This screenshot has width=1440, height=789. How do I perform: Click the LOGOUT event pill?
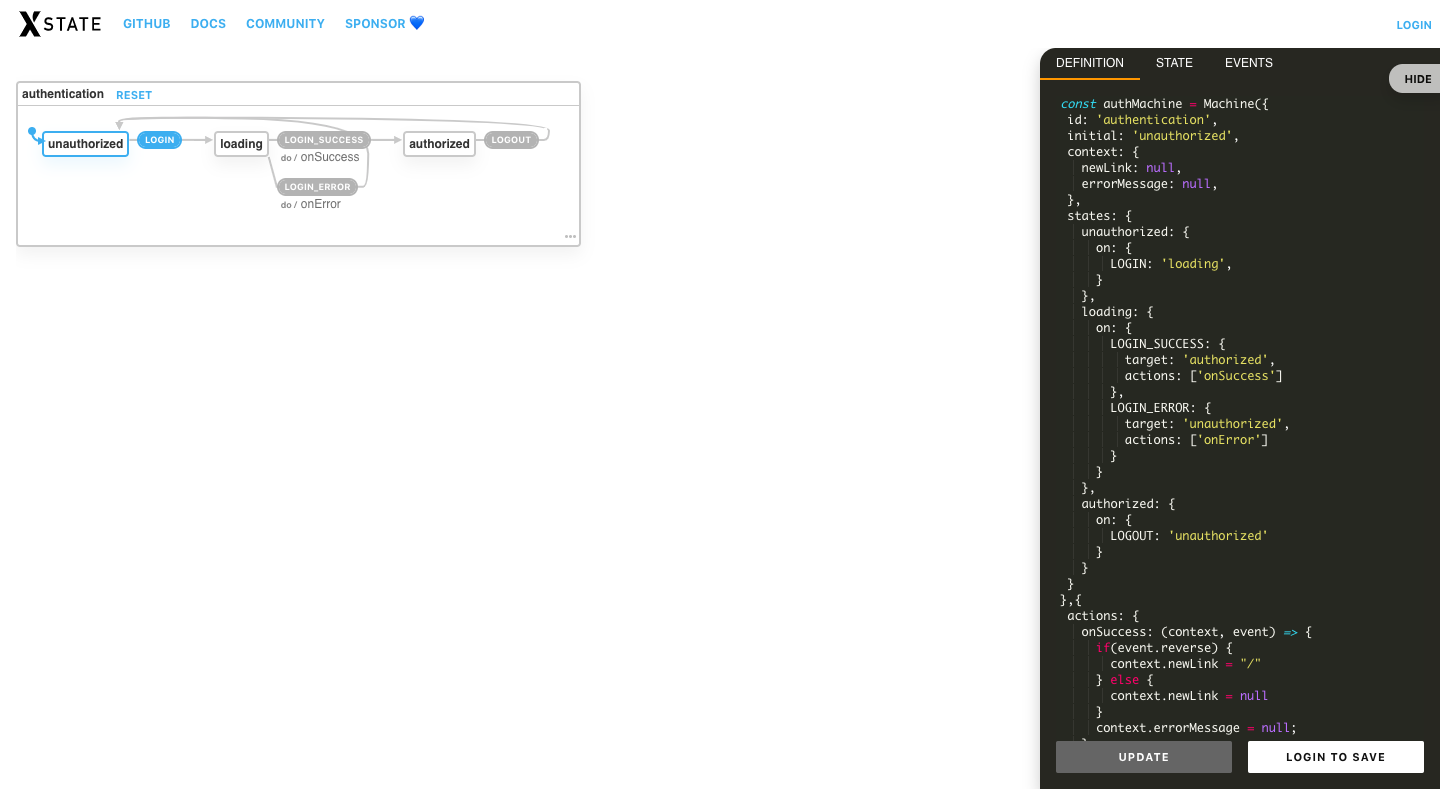coord(511,140)
